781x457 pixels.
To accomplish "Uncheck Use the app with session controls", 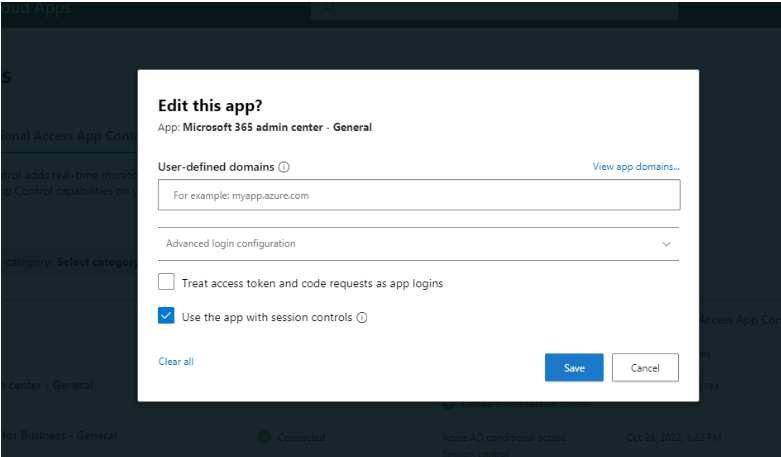I will pos(166,316).
